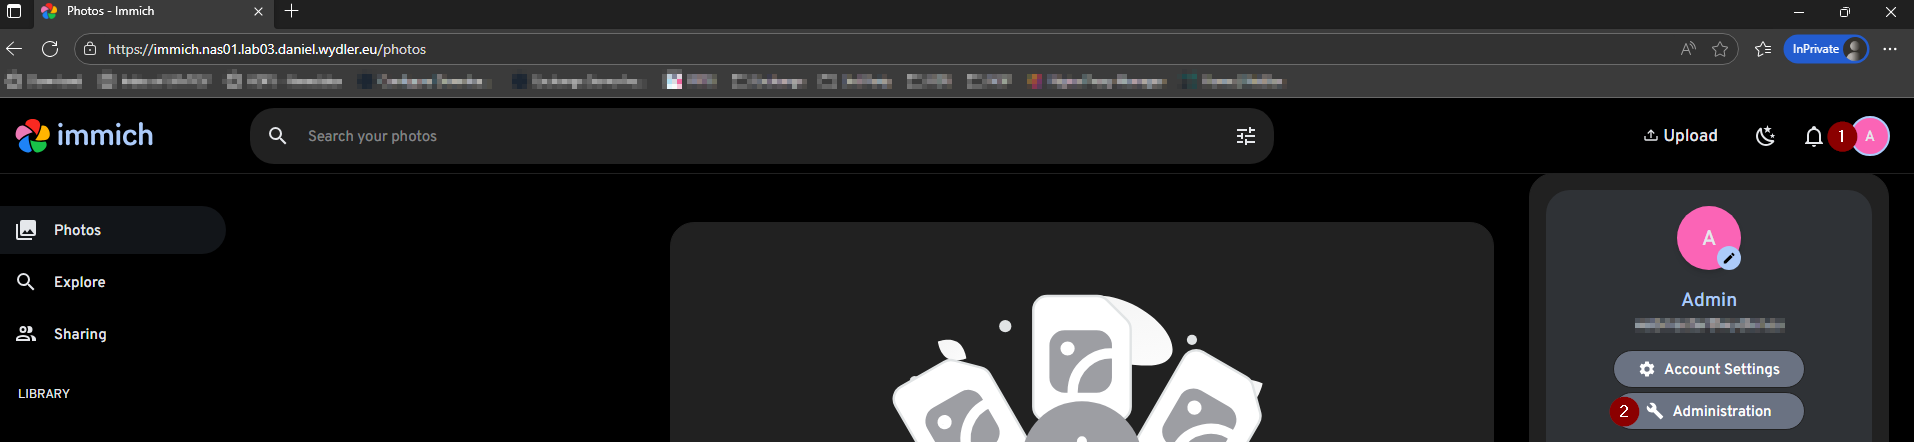Open search filter options icon

[1245, 136]
